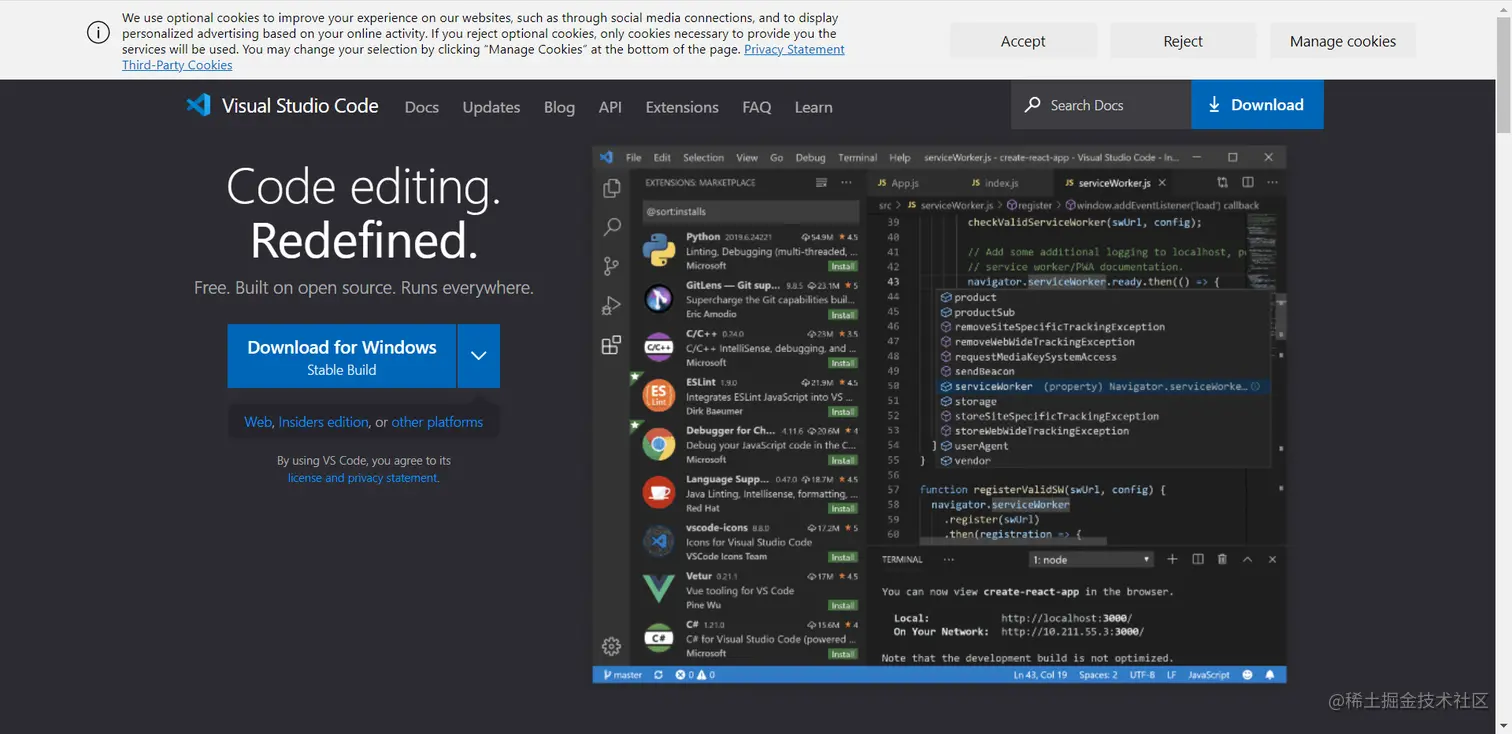The image size is (1512, 734).
Task: Follow the other platforms link
Action: [437, 422]
